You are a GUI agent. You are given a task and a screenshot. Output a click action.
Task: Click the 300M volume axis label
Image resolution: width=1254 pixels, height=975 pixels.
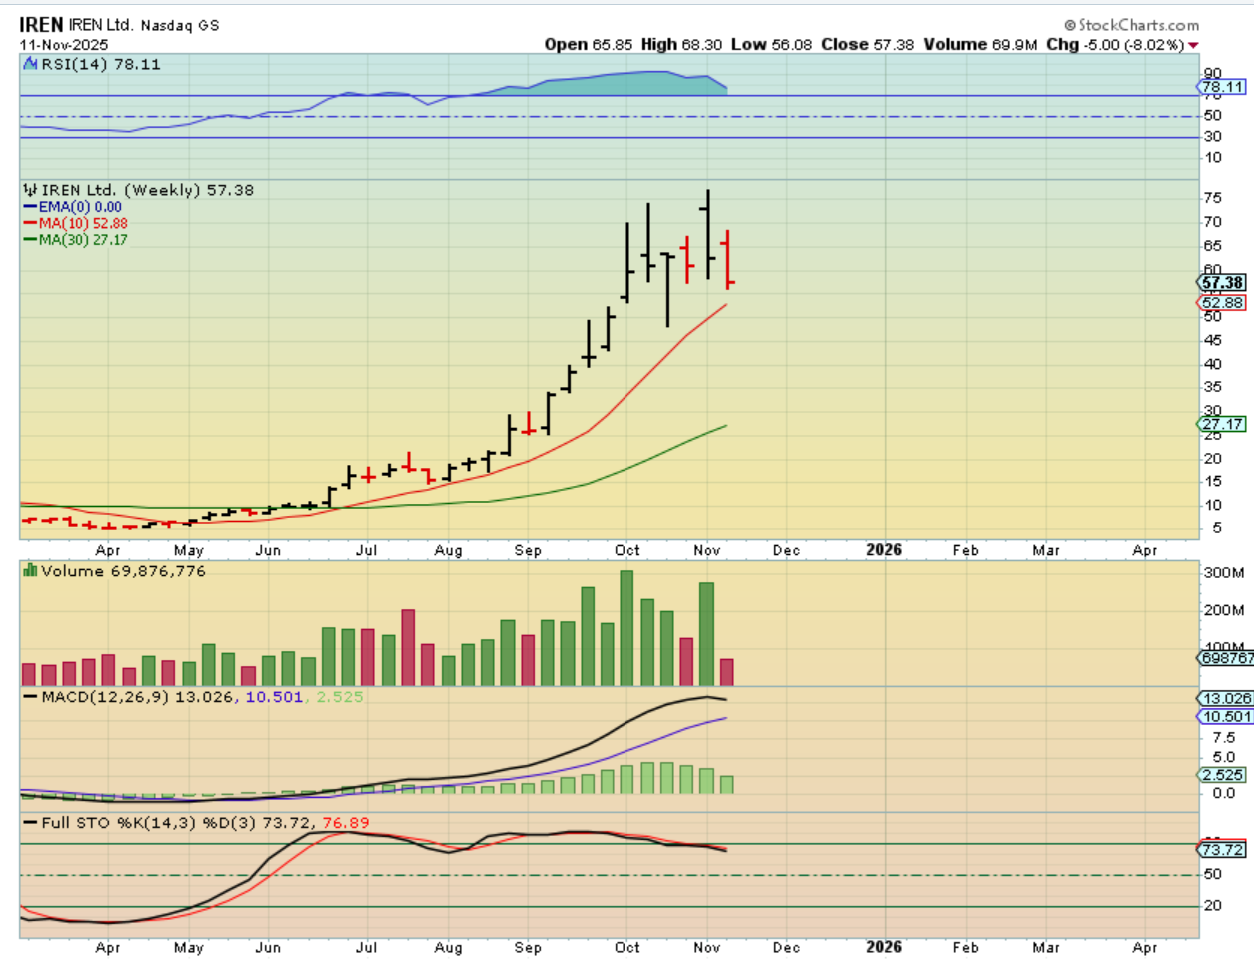[x=1224, y=573]
